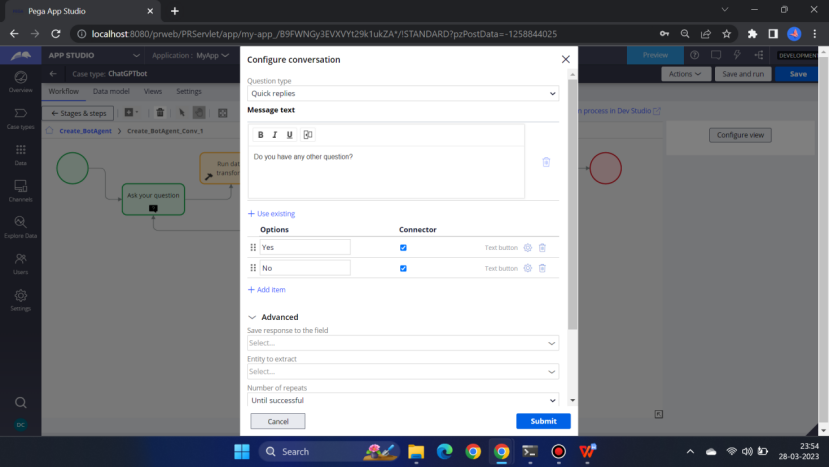Click the DC user avatar at sidebar bottom
This screenshot has width=830, height=467.
[21, 425]
